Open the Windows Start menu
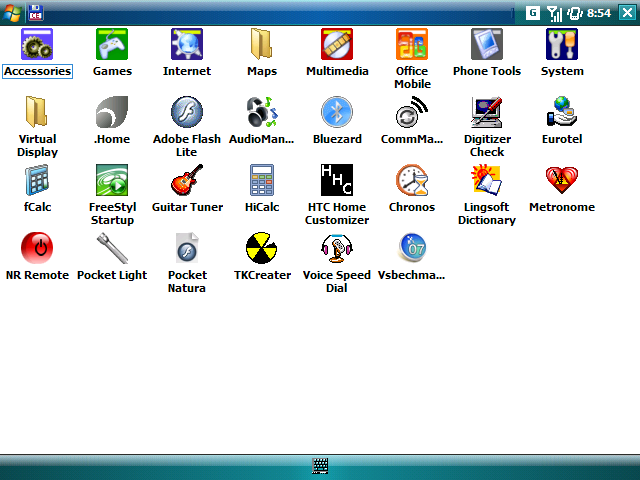 point(12,13)
